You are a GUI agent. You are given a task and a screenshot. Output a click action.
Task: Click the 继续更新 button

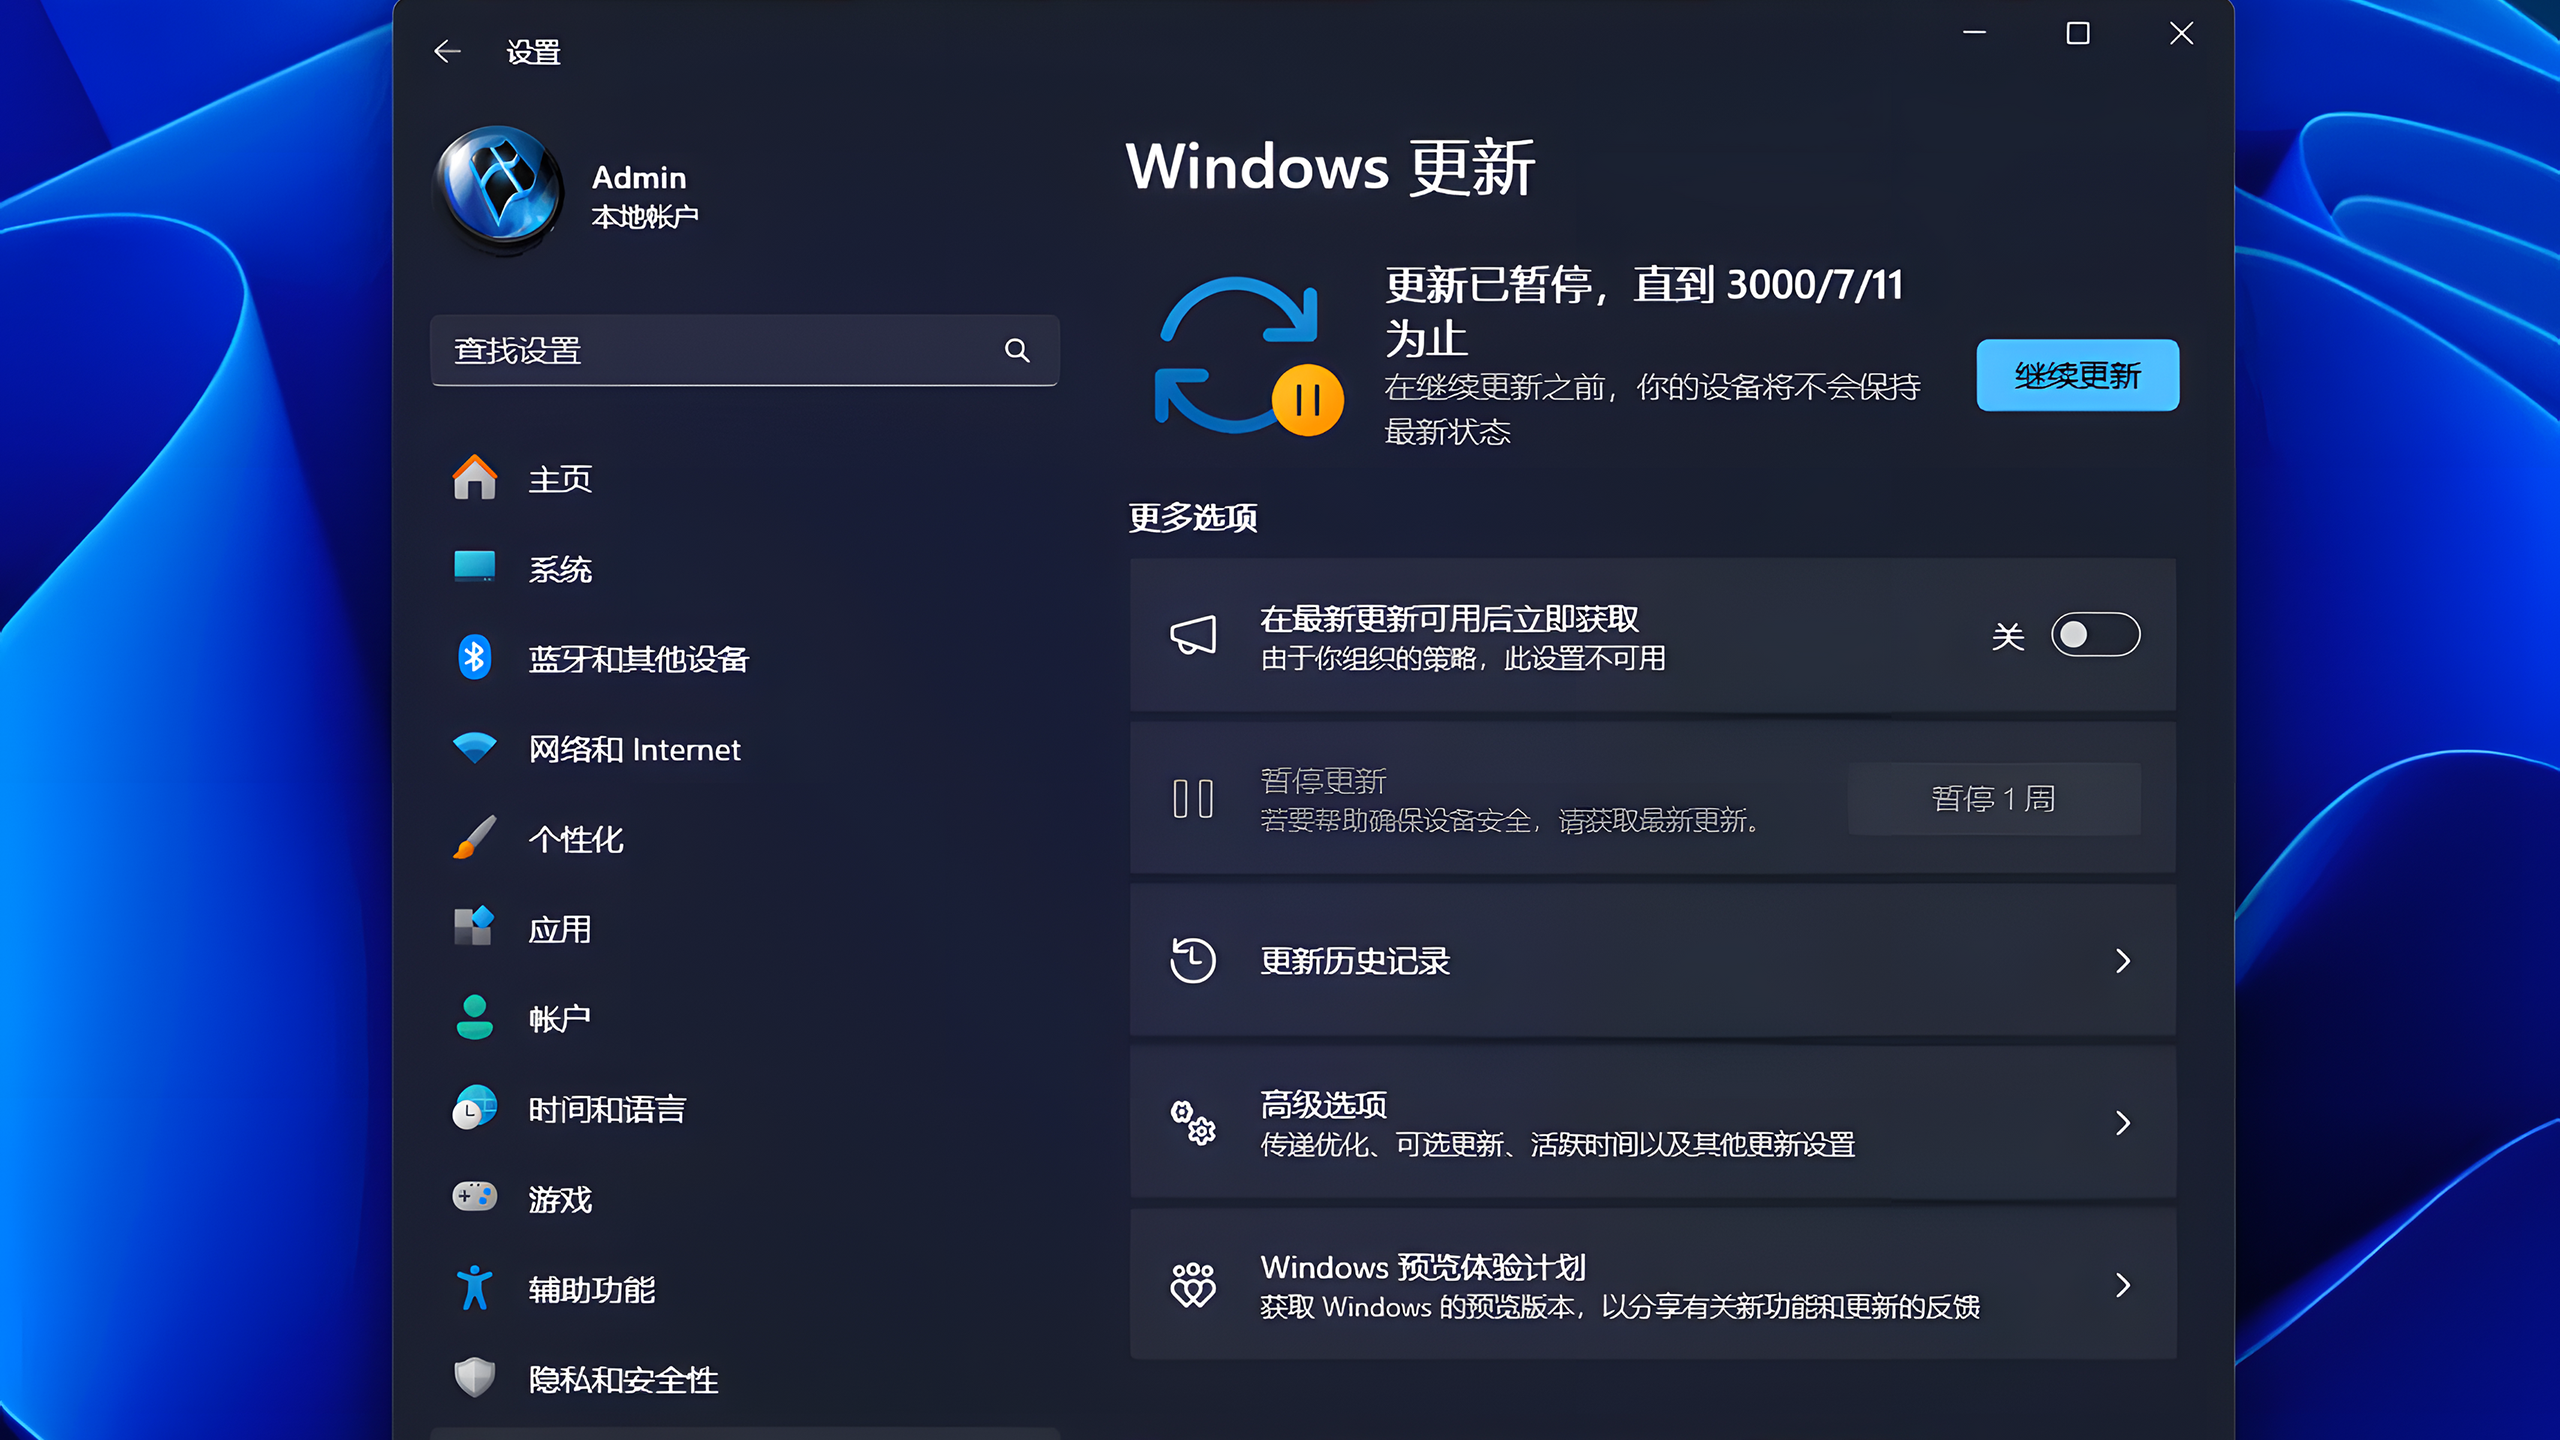[2077, 375]
